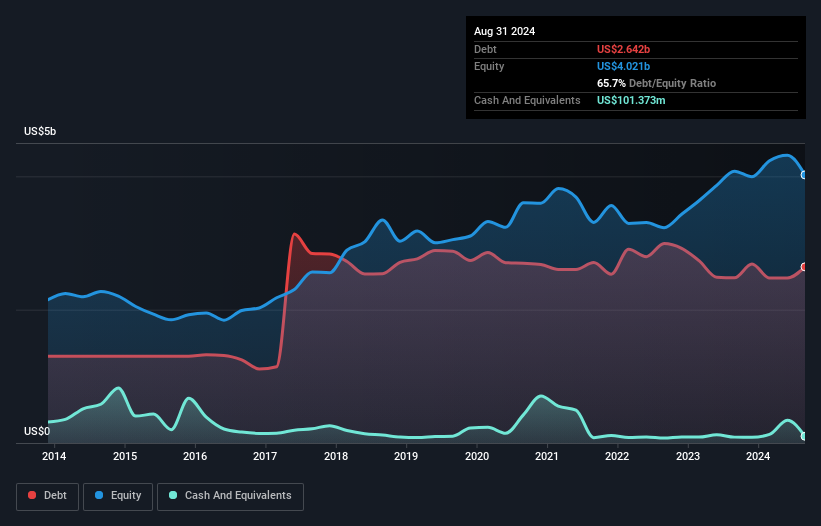Click the Aug 31 2024 tooltip date
Screen dimensions: 821x526
point(504,31)
